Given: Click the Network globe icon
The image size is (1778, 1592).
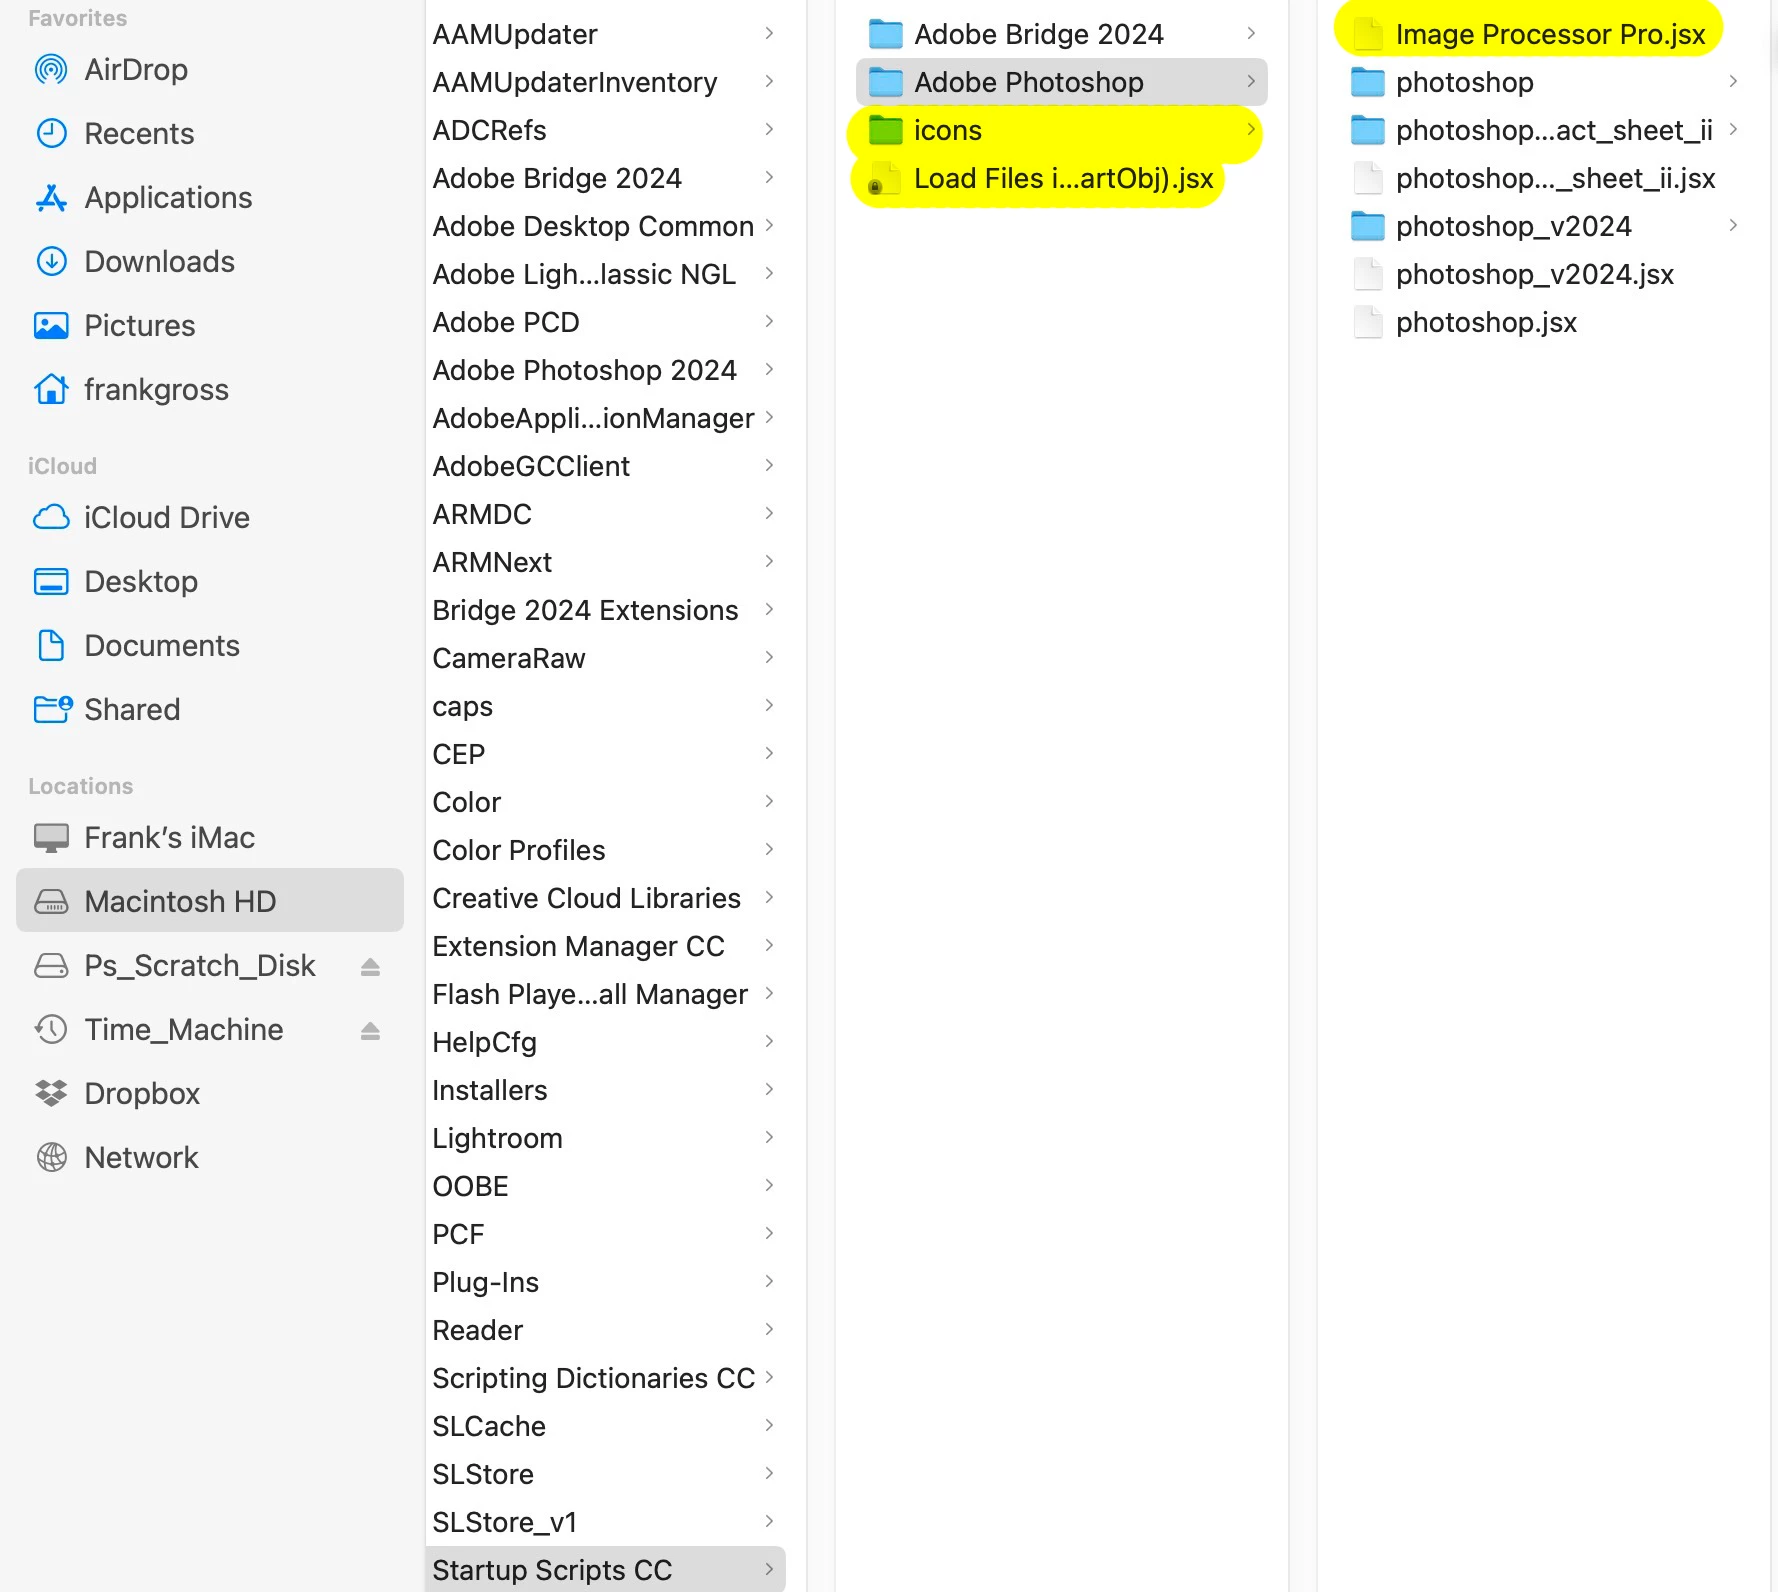Looking at the screenshot, I should [x=51, y=1158].
